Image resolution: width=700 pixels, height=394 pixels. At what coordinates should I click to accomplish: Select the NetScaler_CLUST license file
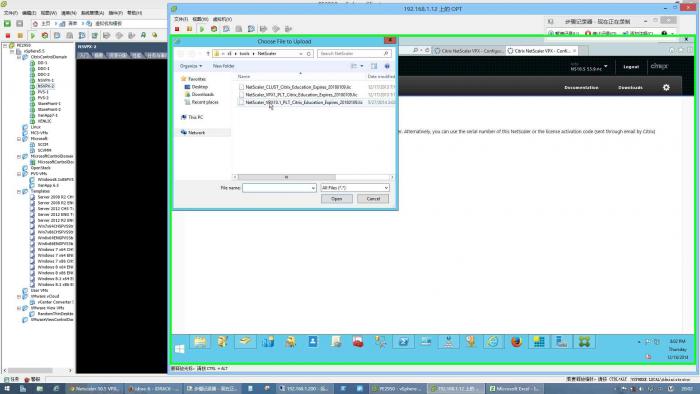click(298, 87)
